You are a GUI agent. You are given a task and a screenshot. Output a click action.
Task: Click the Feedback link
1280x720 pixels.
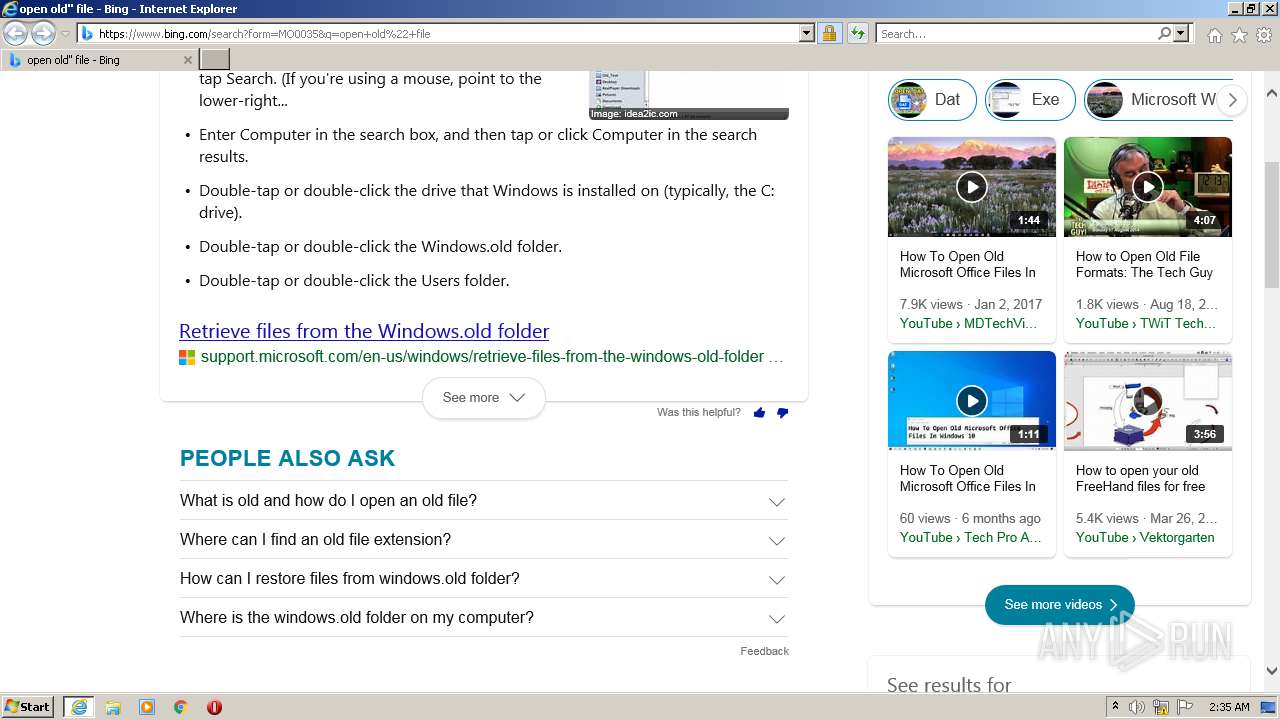(x=765, y=651)
